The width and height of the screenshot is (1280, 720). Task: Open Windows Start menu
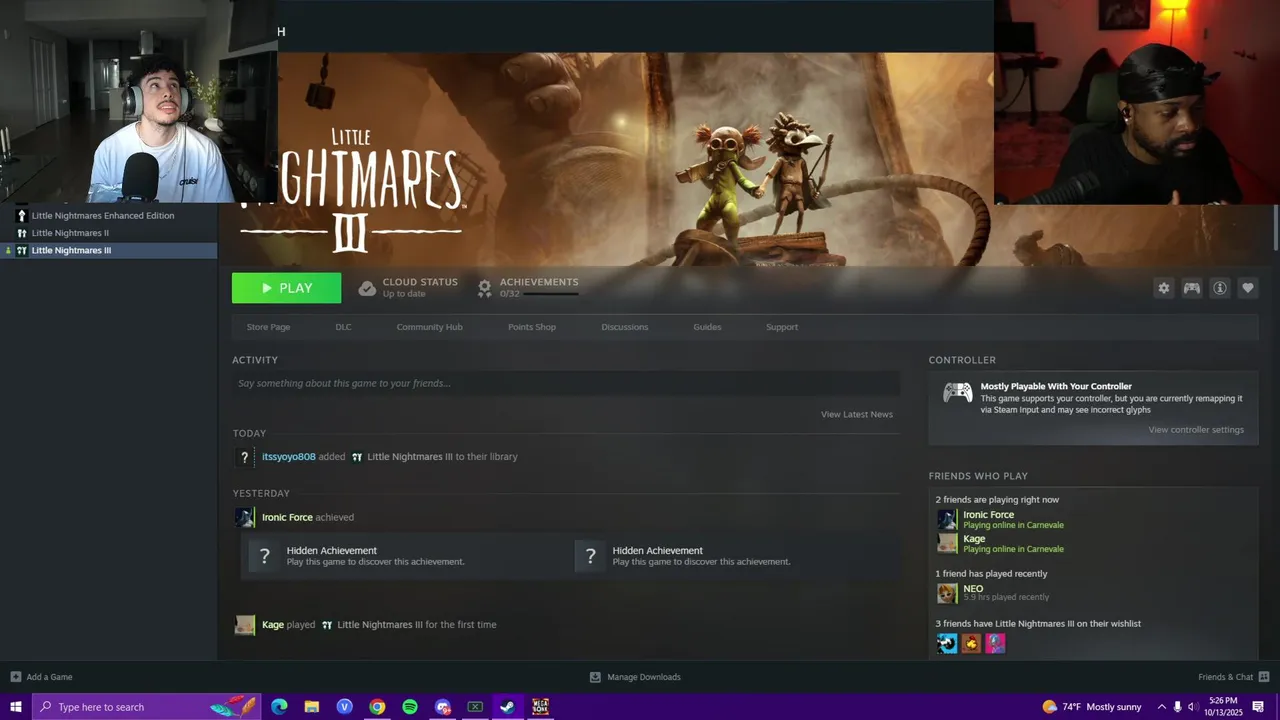[x=16, y=707]
